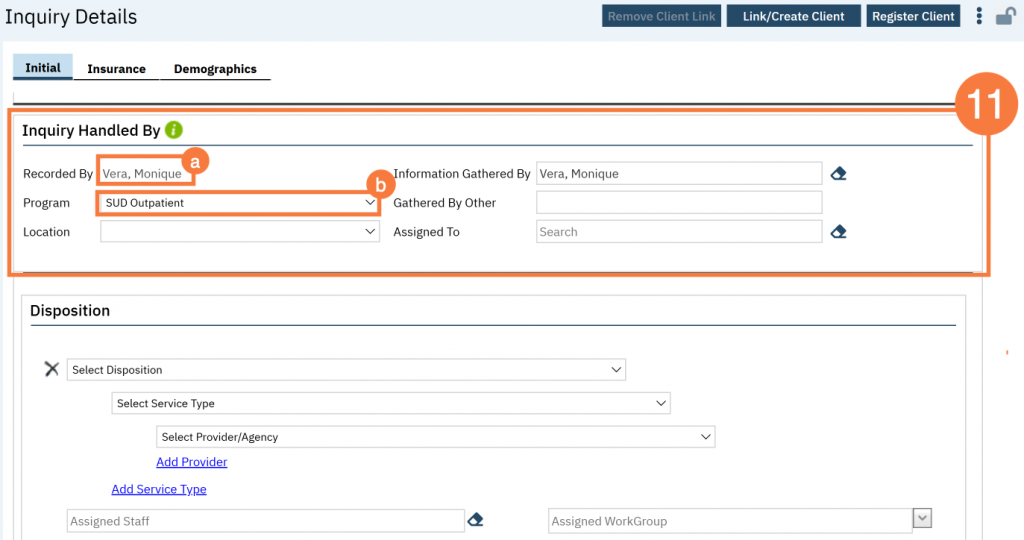Expand the Assigned WorkGroup dropdown arrow

click(923, 518)
